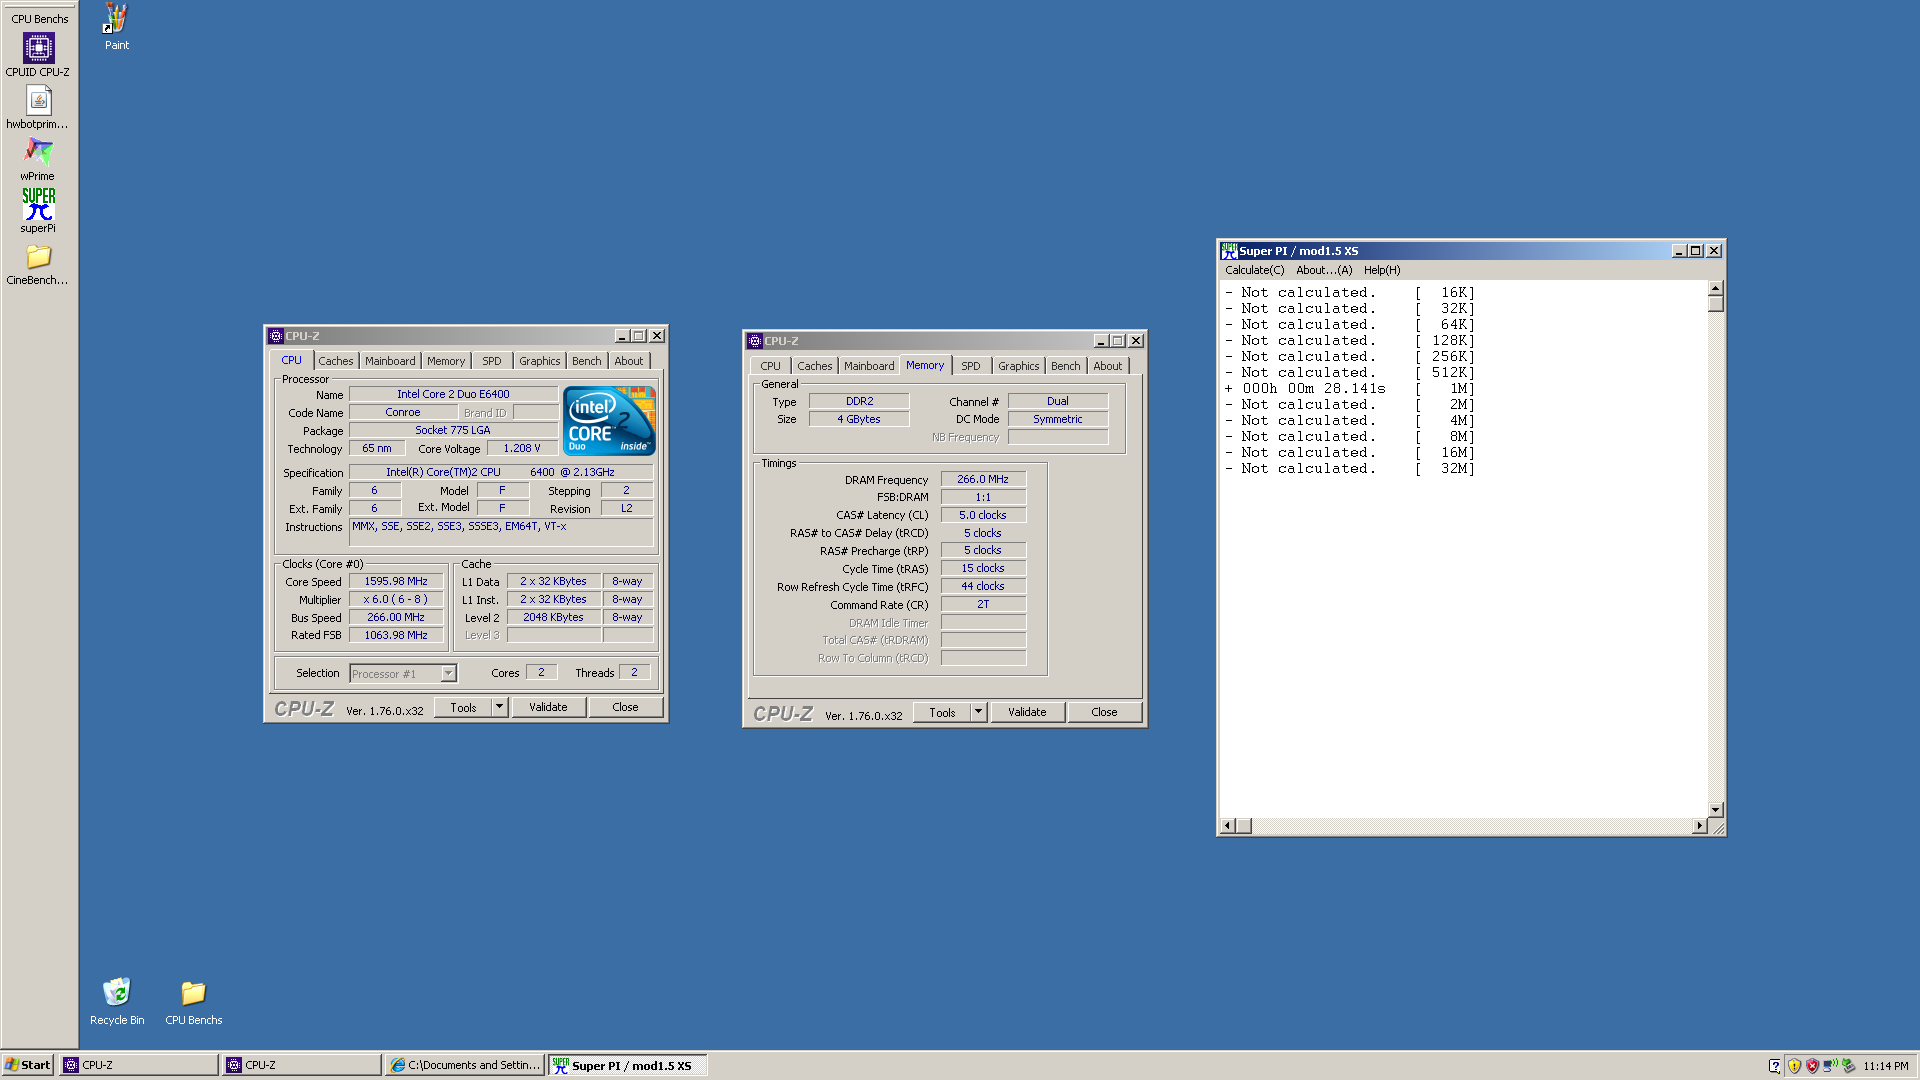Open SPD tab in left CPU-Z window

492,361
